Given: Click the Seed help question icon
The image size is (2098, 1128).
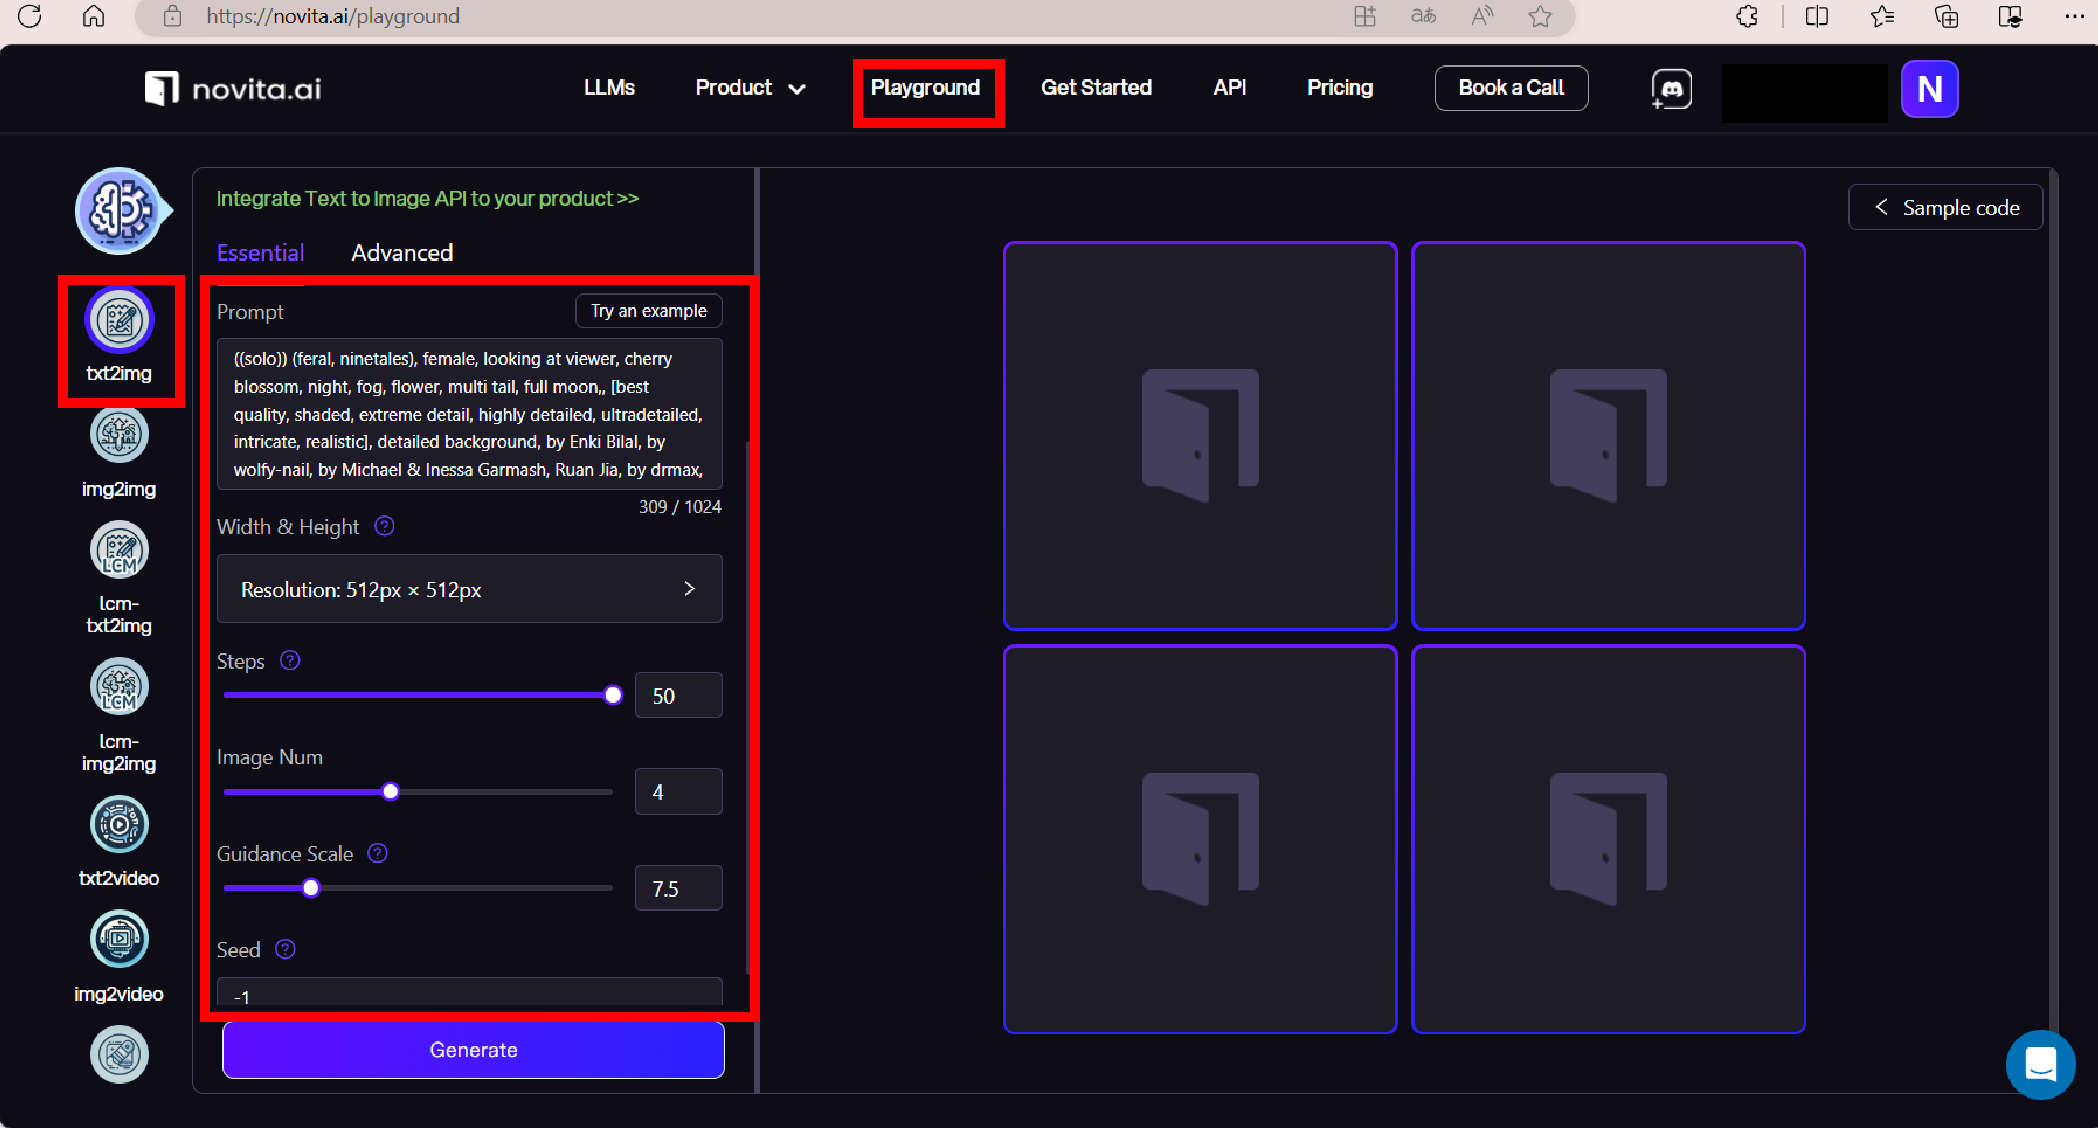Looking at the screenshot, I should coord(285,949).
